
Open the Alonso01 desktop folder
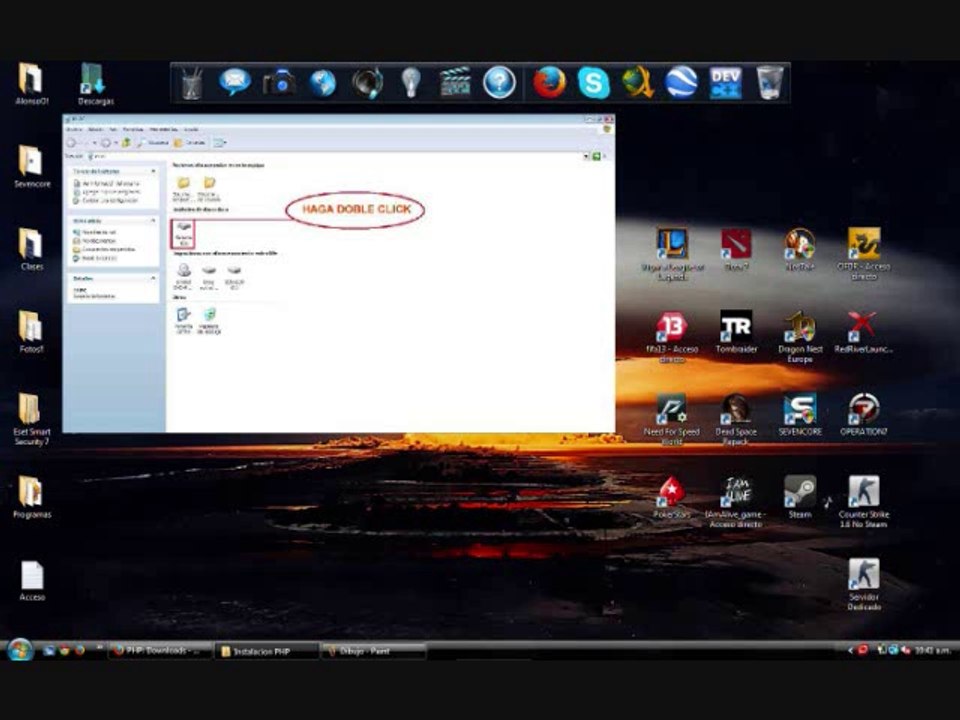[32, 84]
